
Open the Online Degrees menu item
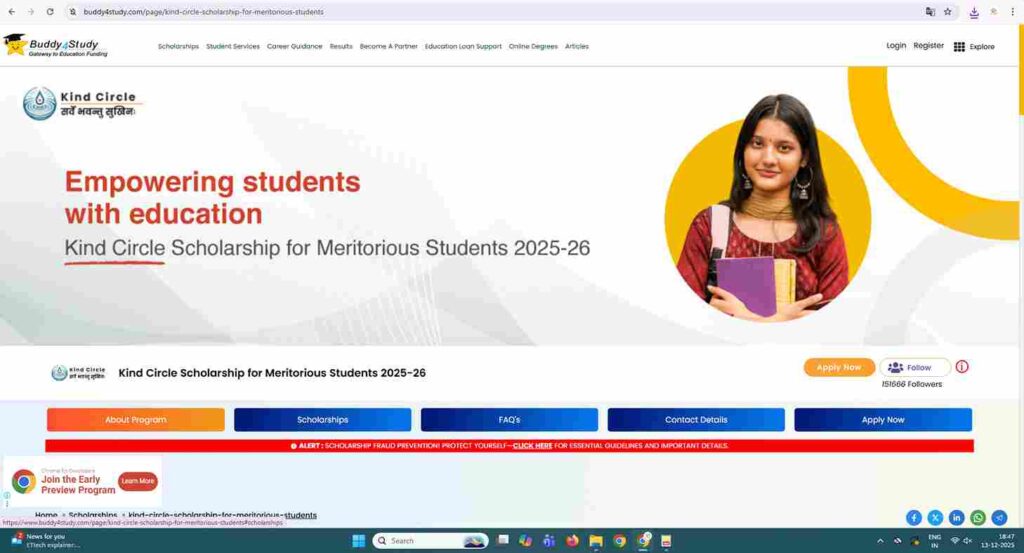tap(533, 46)
